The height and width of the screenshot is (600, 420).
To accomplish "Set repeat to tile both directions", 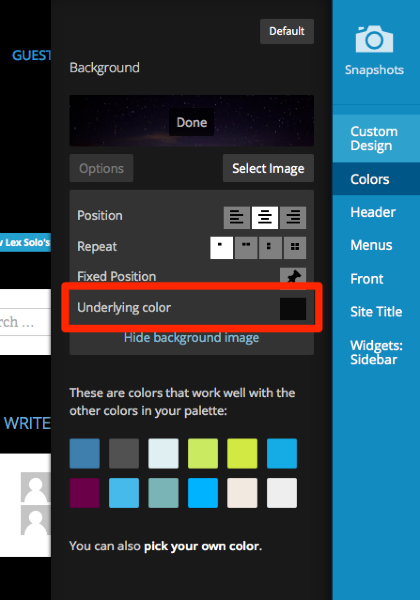I will pos(295,248).
